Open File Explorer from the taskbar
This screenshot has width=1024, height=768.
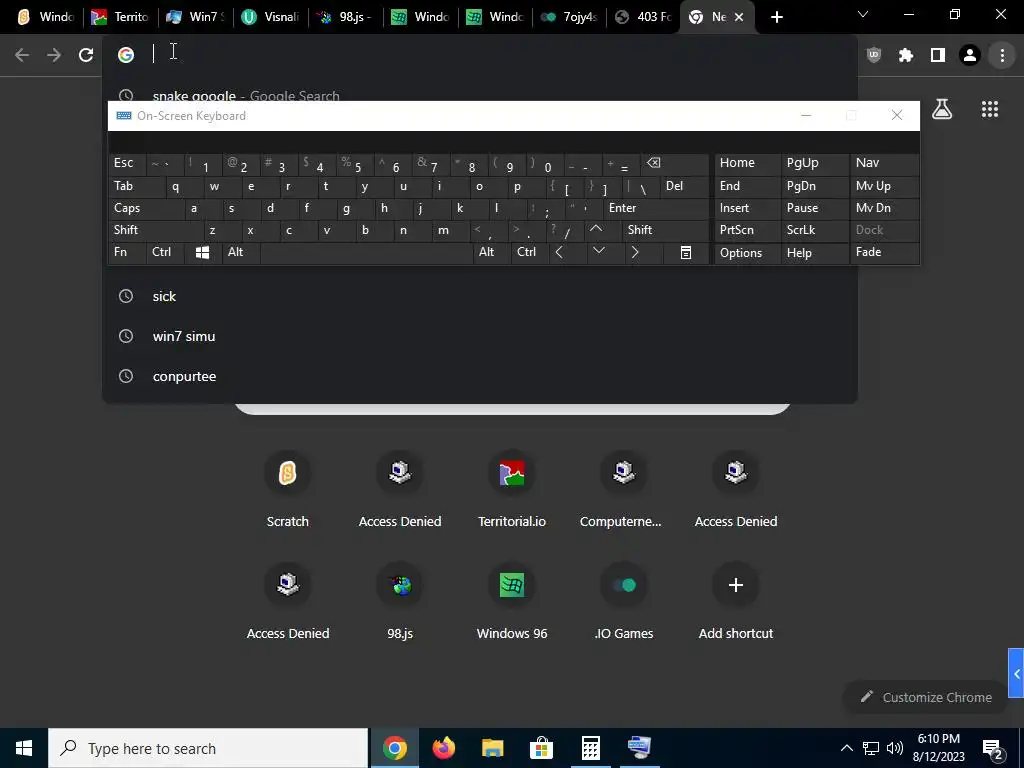(x=492, y=748)
